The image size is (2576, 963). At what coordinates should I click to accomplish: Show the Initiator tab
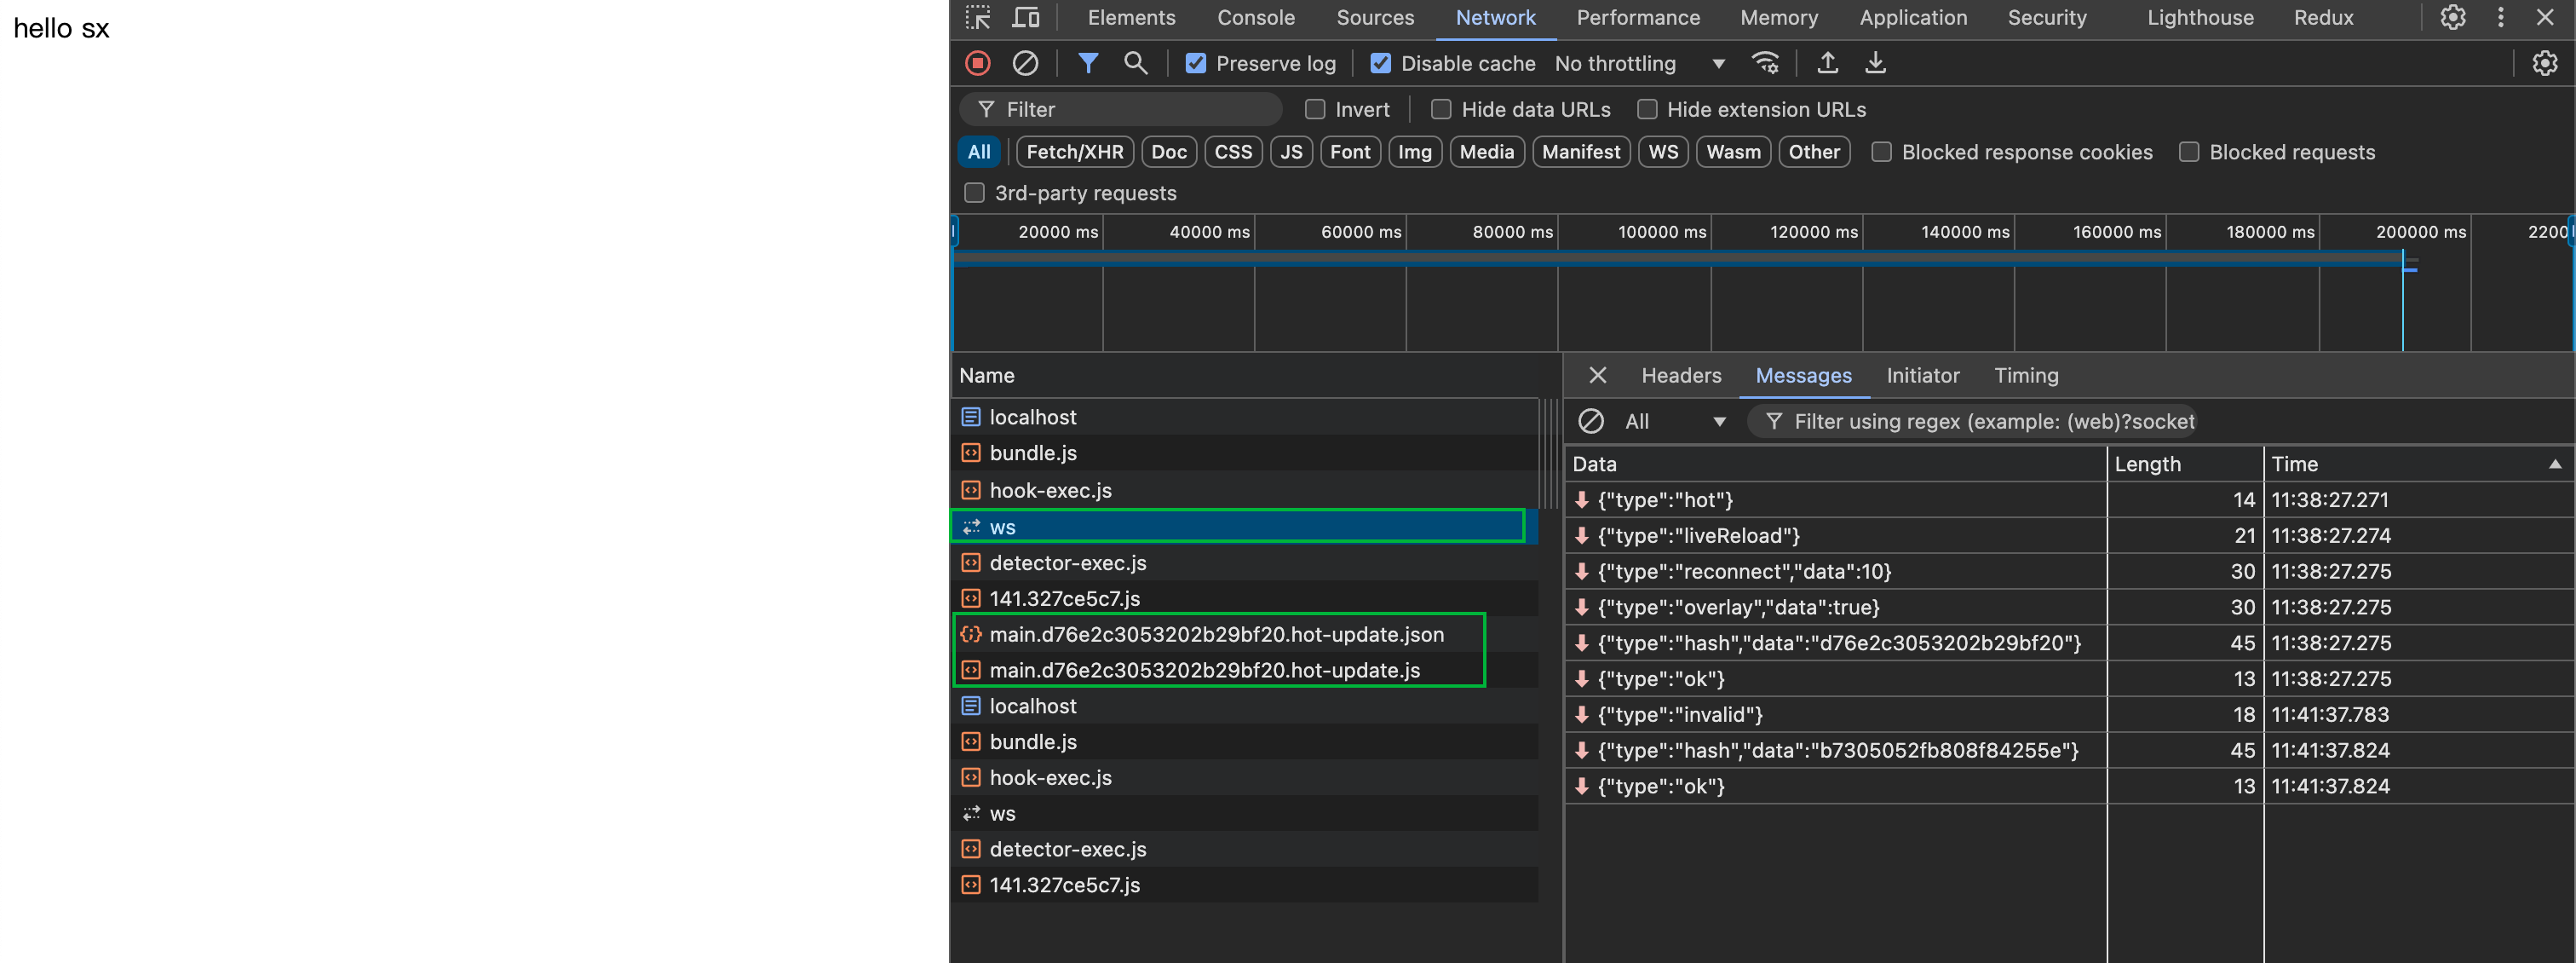(1922, 375)
